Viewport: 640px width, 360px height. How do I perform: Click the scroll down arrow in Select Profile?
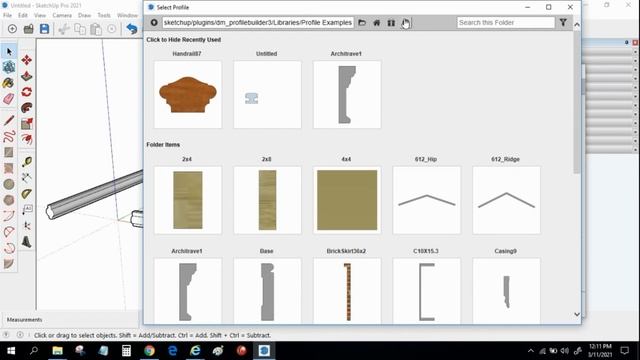(x=577, y=314)
